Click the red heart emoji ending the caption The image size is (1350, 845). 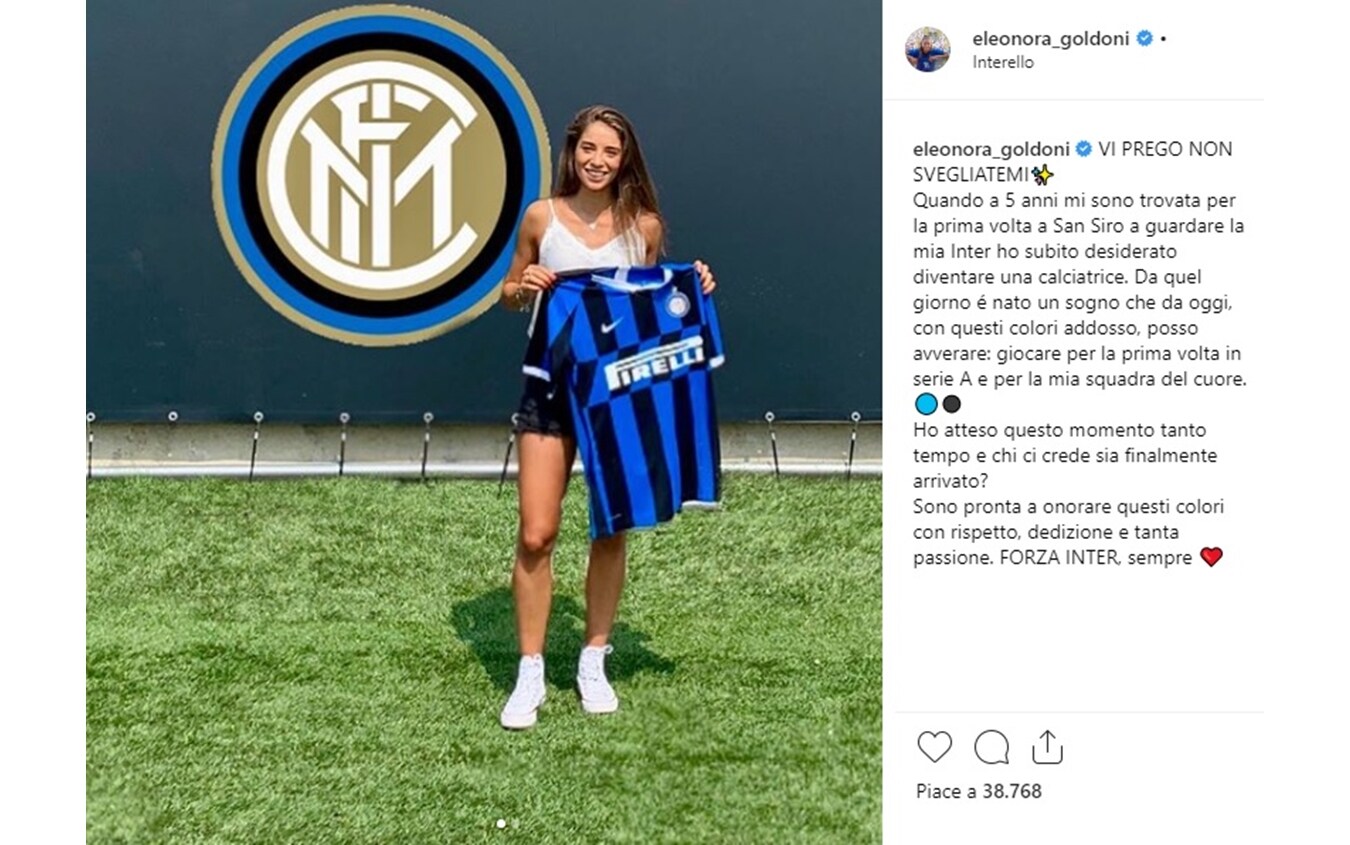coord(1211,558)
